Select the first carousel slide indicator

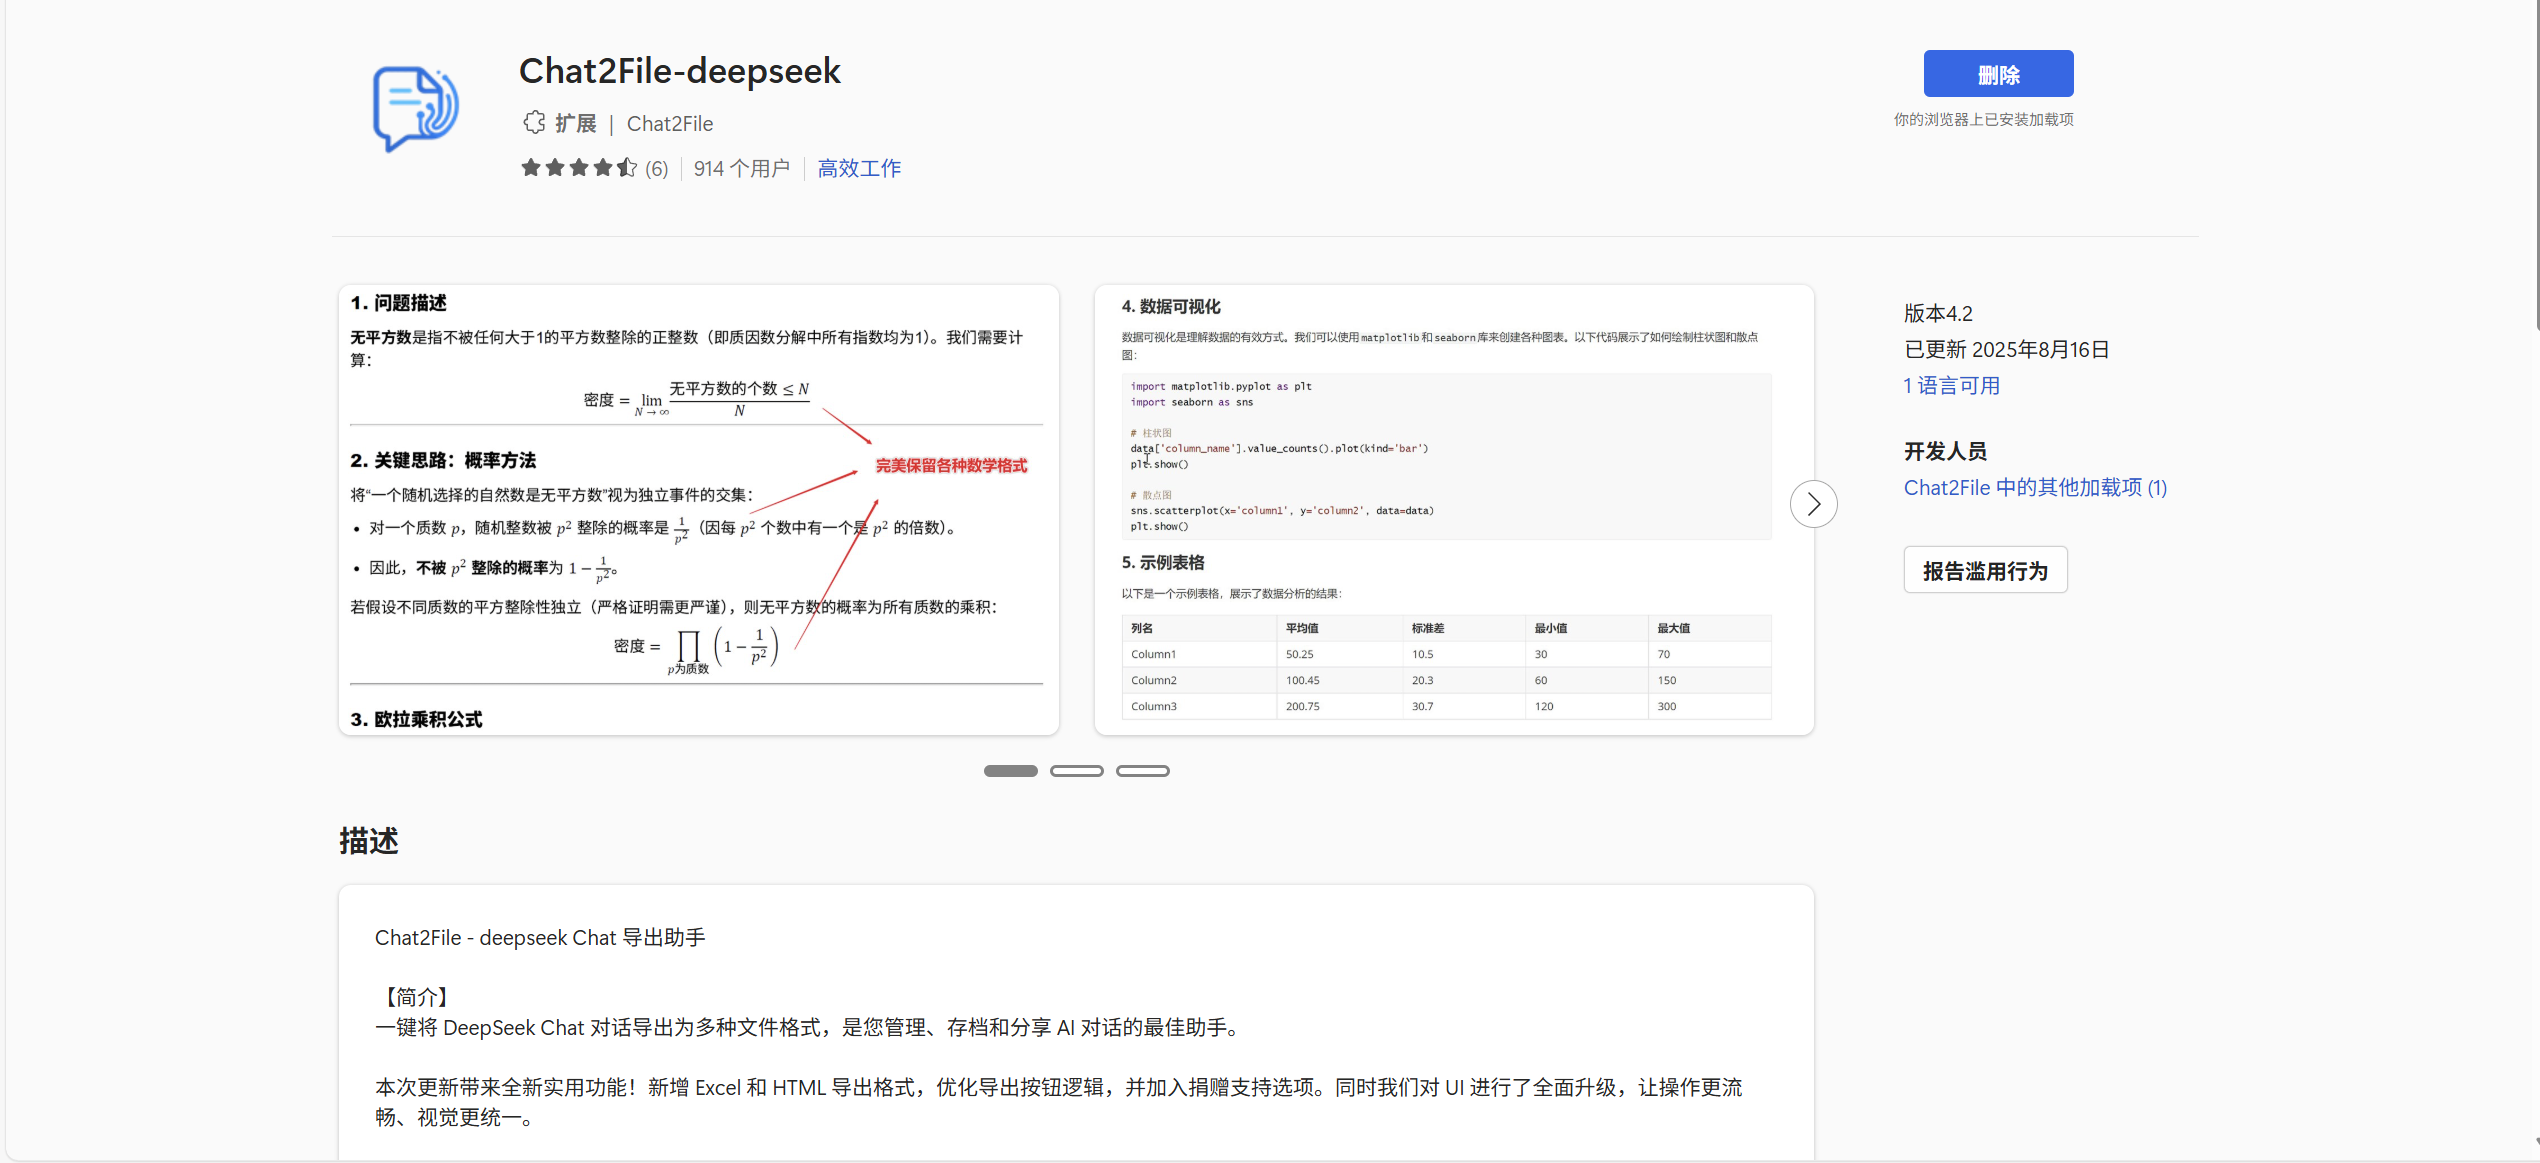(x=1010, y=770)
